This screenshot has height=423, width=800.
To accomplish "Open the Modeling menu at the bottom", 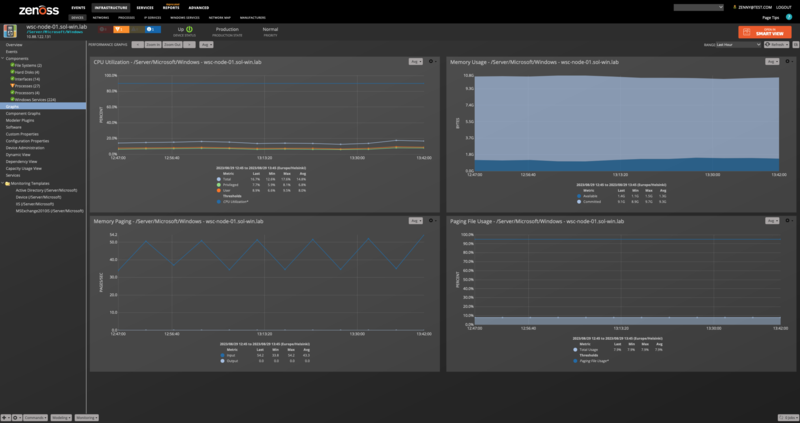I will [61, 417].
